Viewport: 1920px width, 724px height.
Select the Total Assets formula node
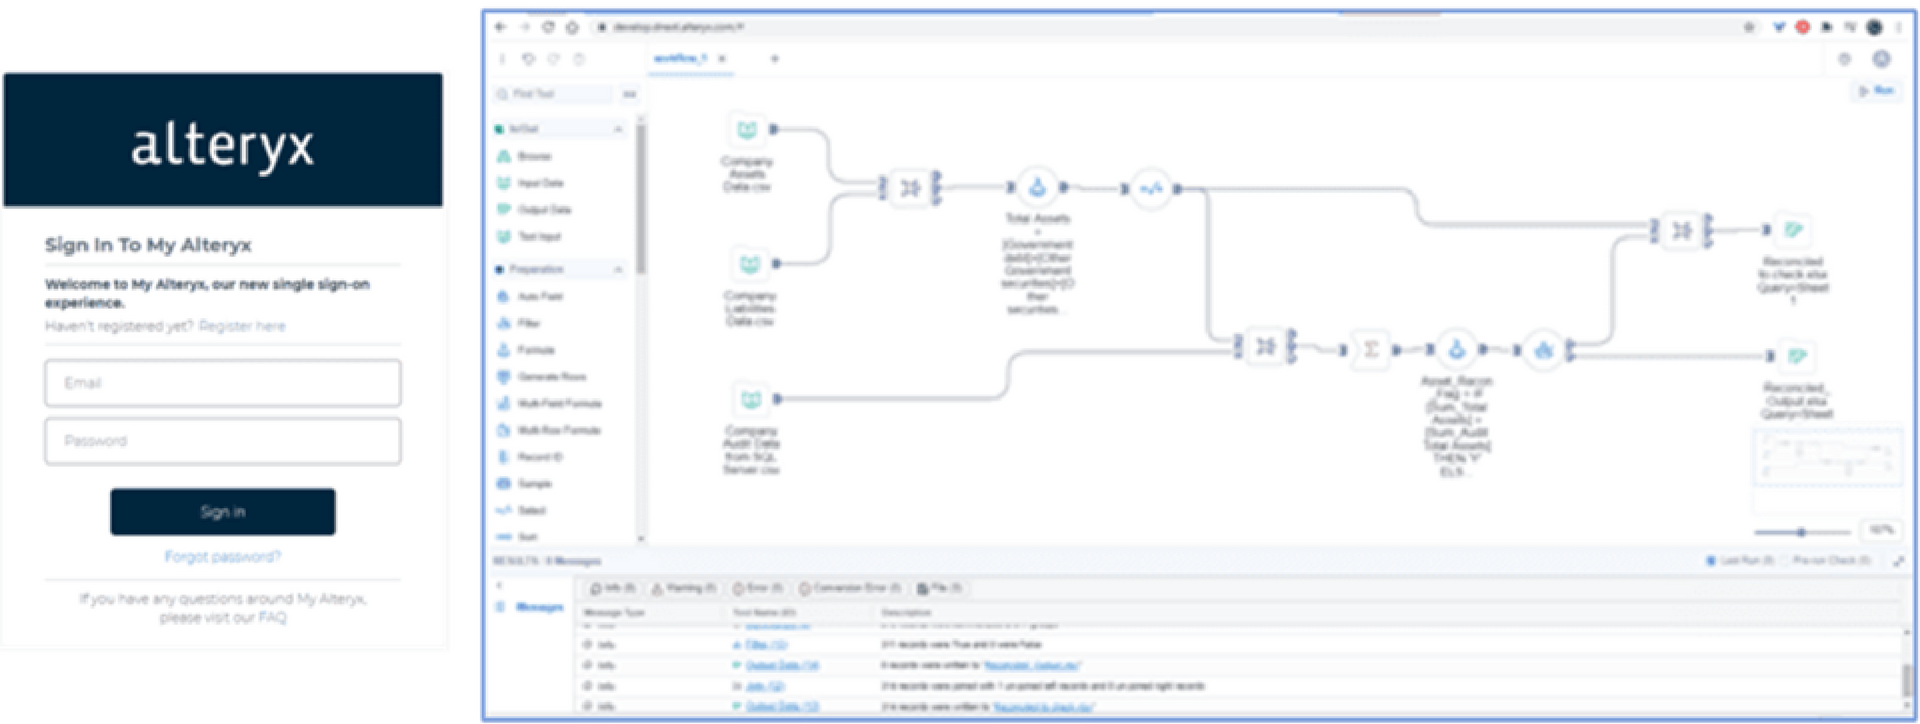(1037, 187)
